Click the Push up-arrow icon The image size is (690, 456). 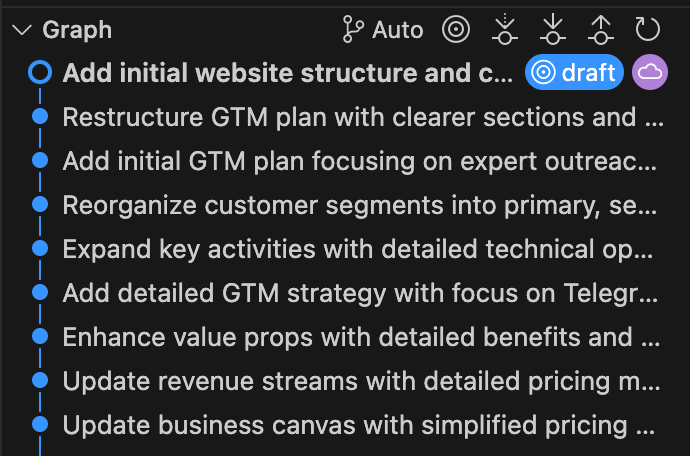click(x=601, y=29)
